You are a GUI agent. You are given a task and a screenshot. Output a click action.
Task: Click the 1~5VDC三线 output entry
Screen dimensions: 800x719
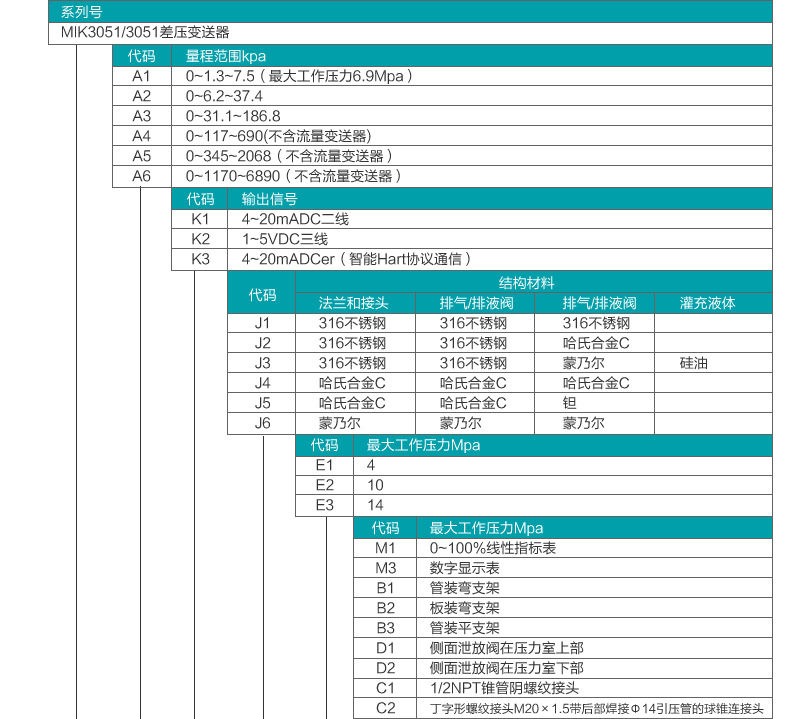click(284, 239)
